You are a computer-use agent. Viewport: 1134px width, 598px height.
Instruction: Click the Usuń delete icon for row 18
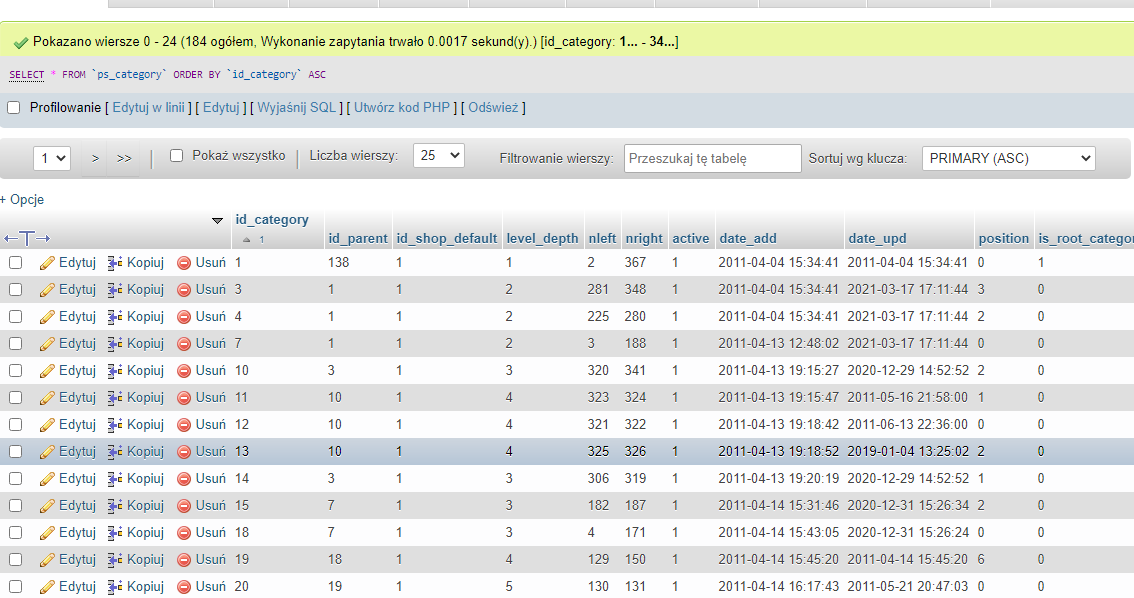pyautogui.click(x=184, y=533)
